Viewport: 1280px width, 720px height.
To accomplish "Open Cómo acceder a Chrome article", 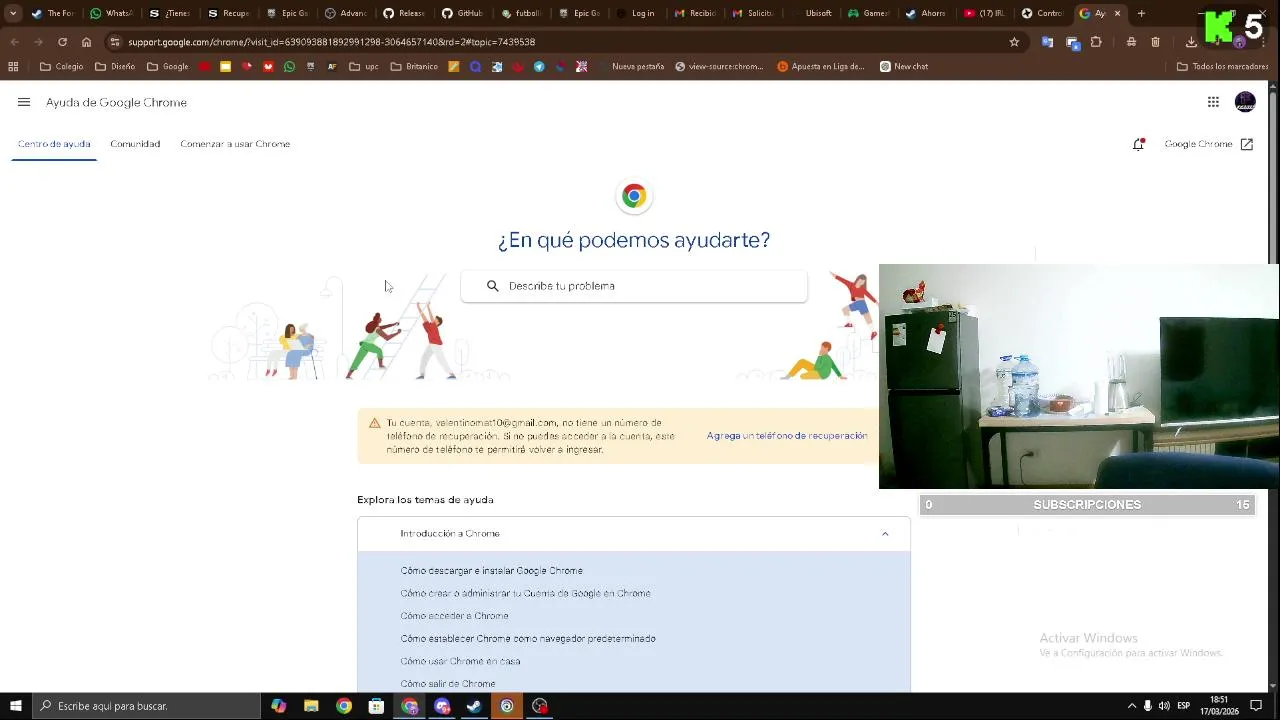I will 454,616.
